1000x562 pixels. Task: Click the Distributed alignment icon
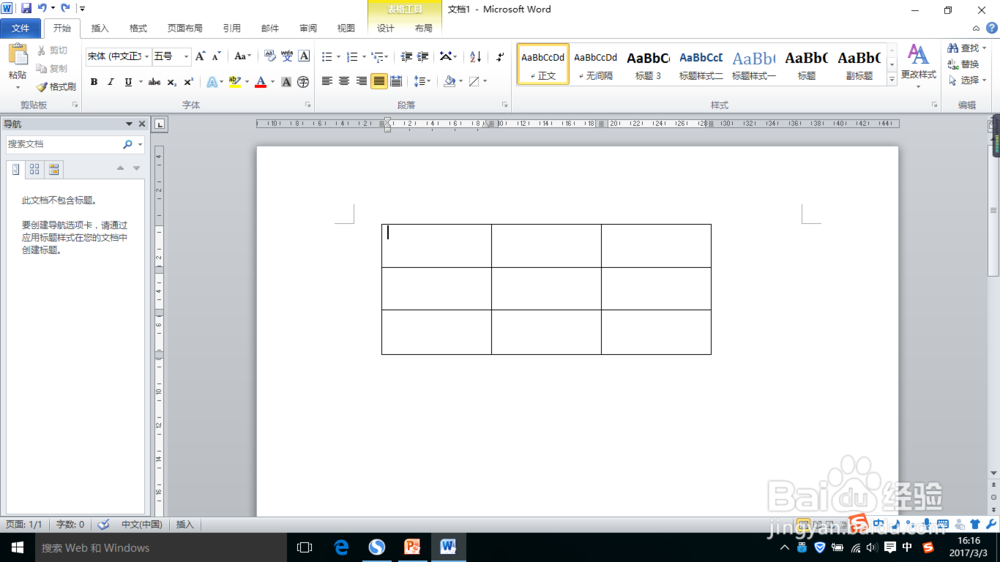(x=396, y=81)
